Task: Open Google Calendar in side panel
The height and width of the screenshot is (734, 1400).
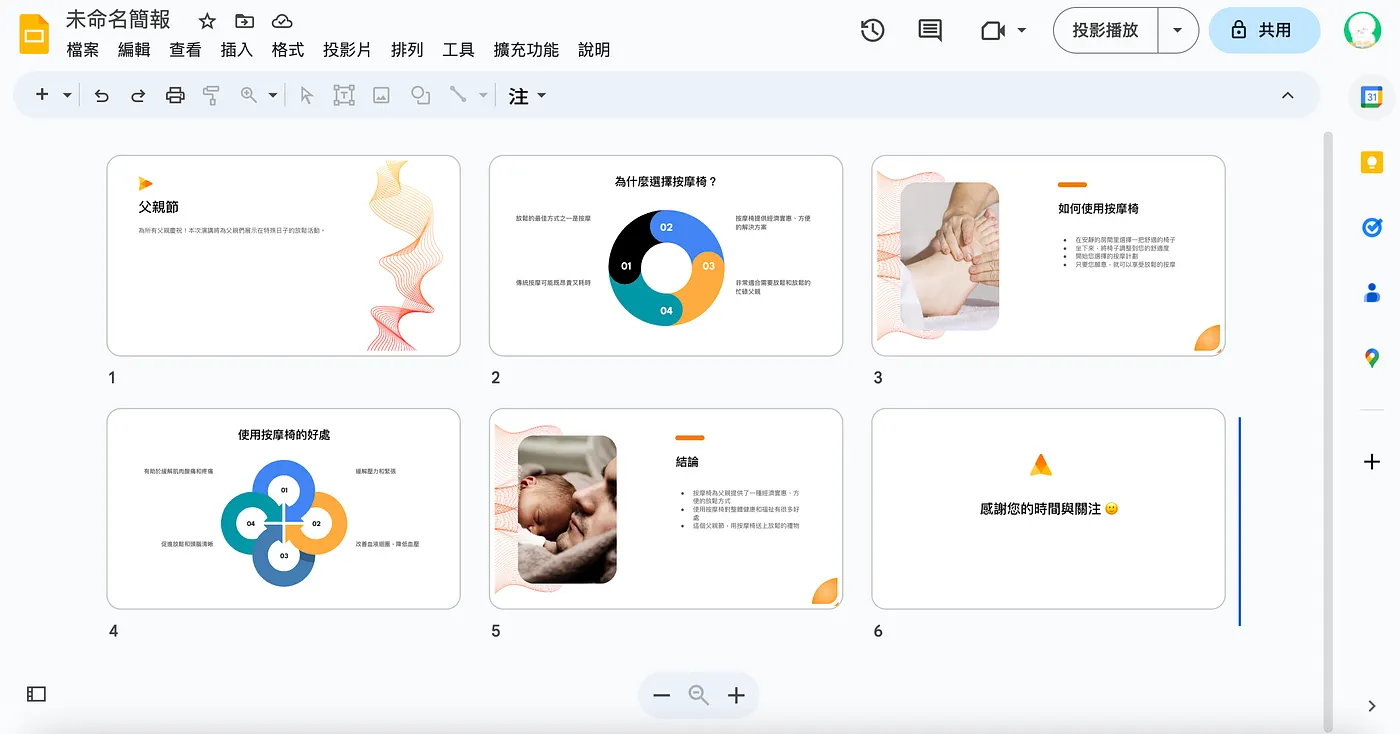Action: point(1372,97)
